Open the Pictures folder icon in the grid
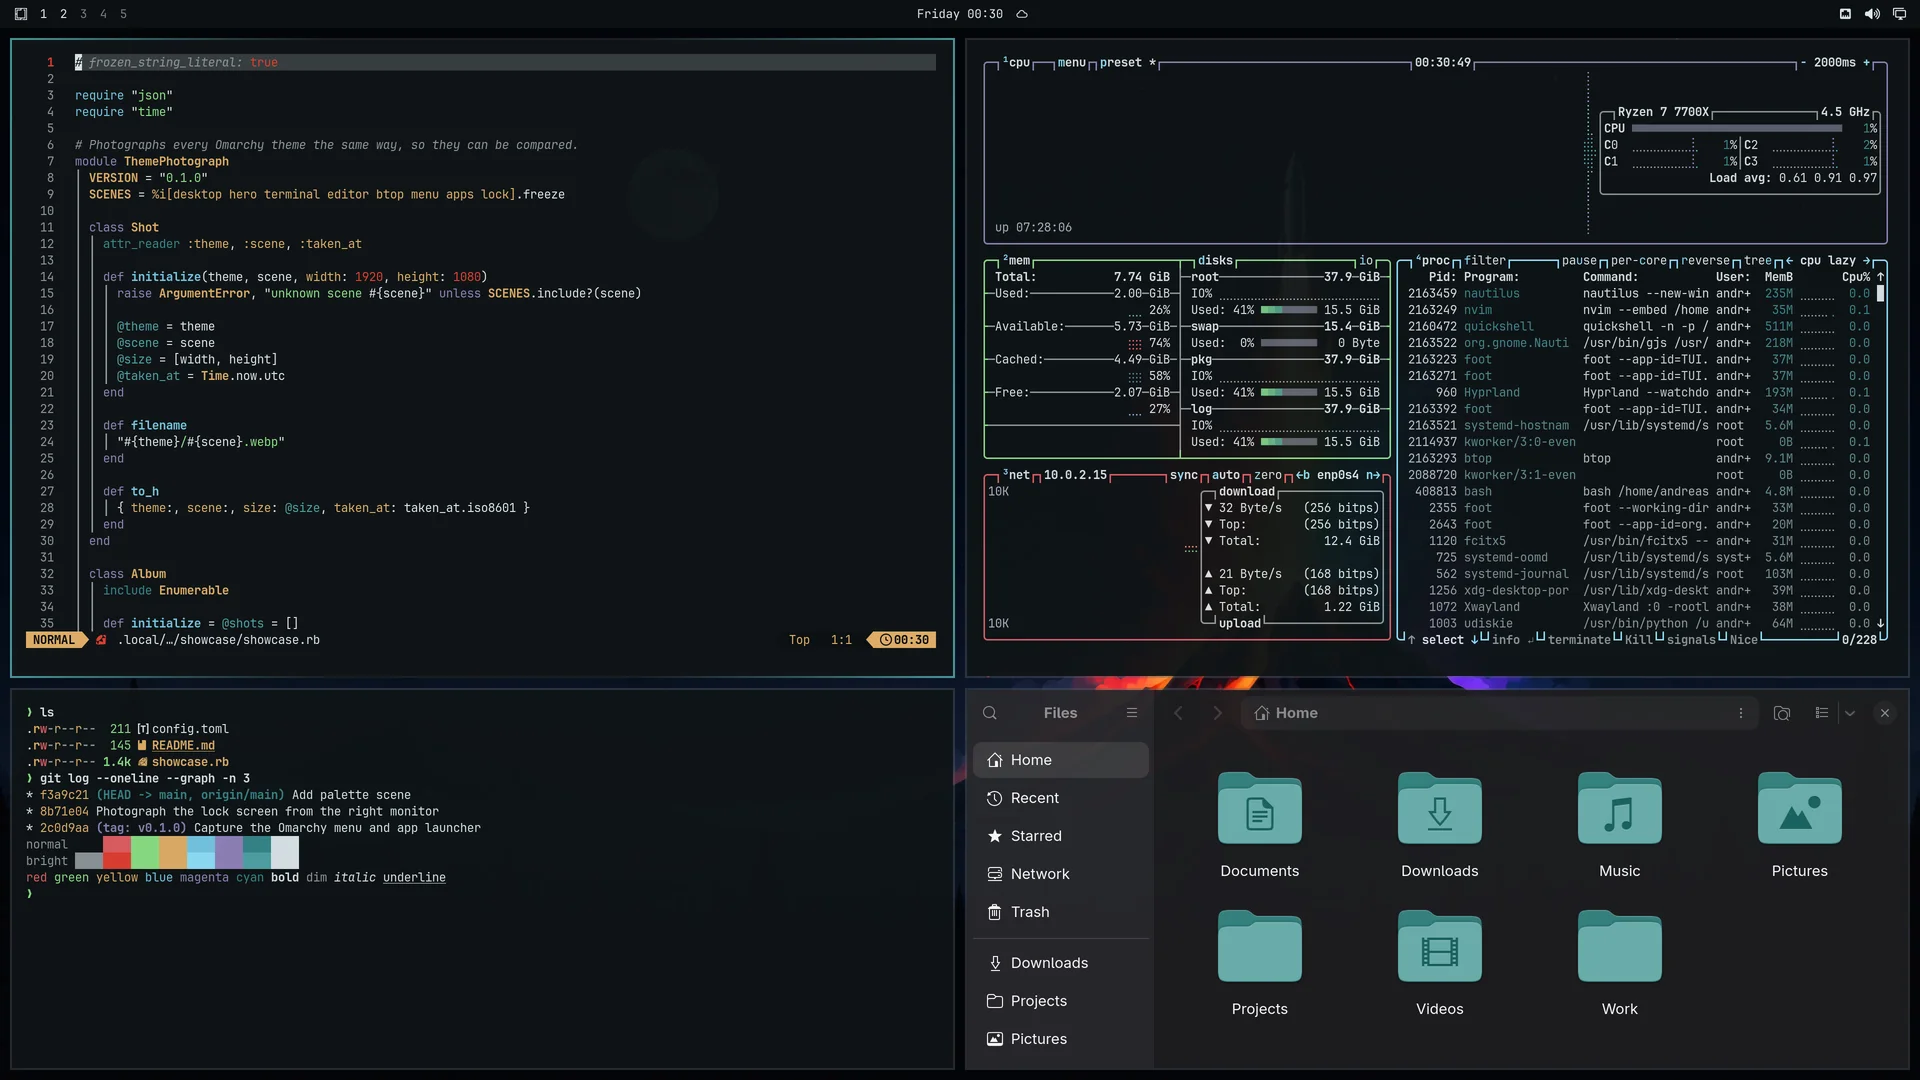 1800,809
